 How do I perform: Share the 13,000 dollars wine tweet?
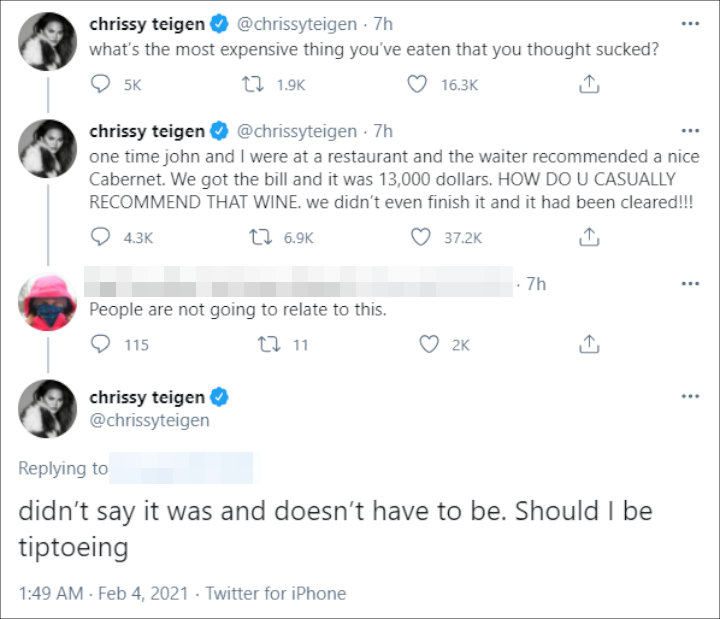589,237
